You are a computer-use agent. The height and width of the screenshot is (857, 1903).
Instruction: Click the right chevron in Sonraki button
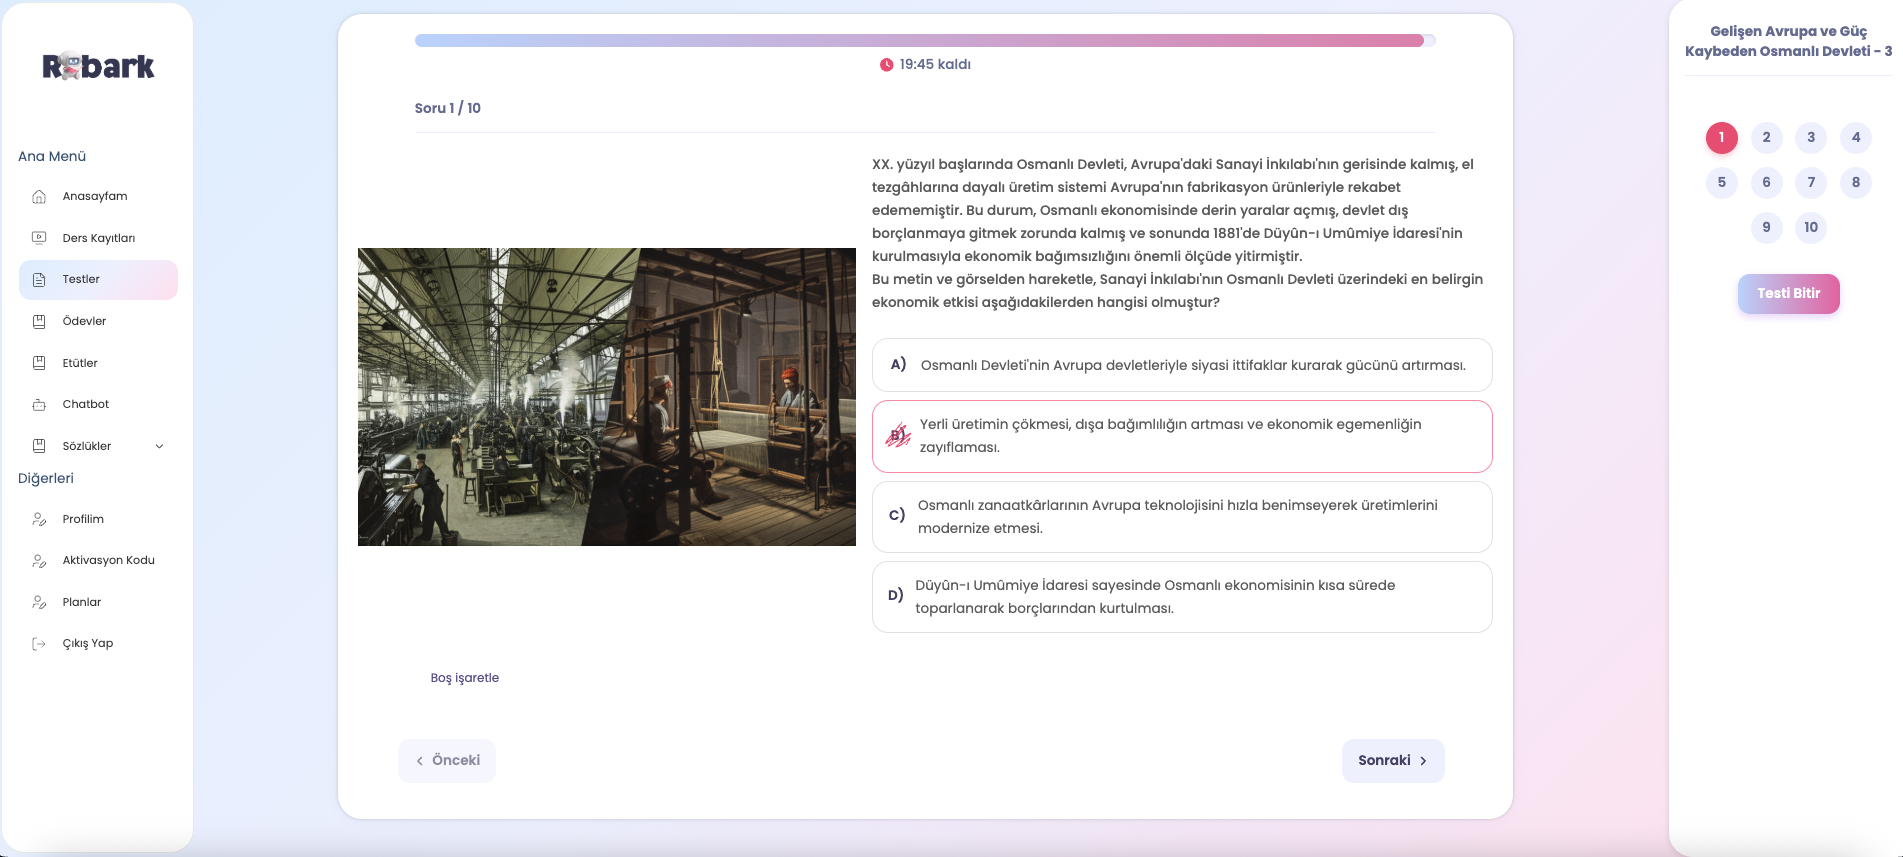1423,761
